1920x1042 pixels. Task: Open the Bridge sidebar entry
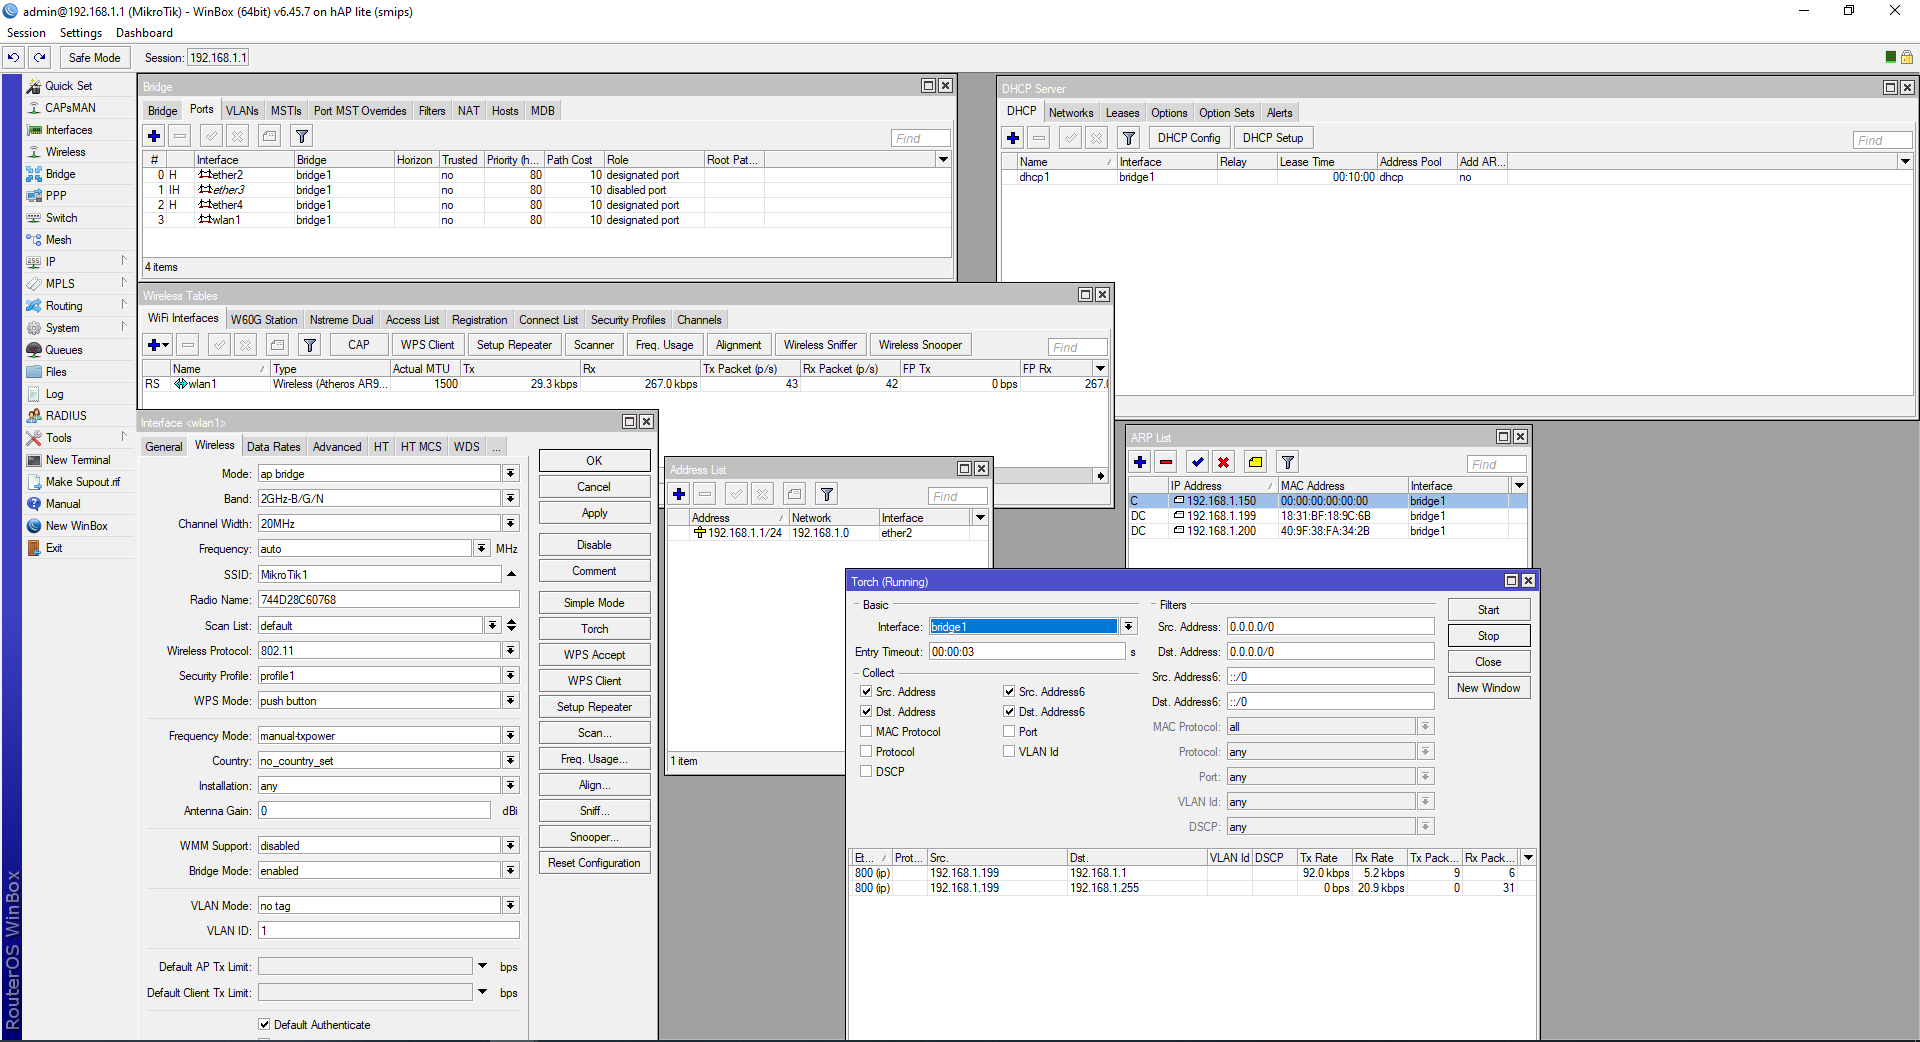(60, 174)
